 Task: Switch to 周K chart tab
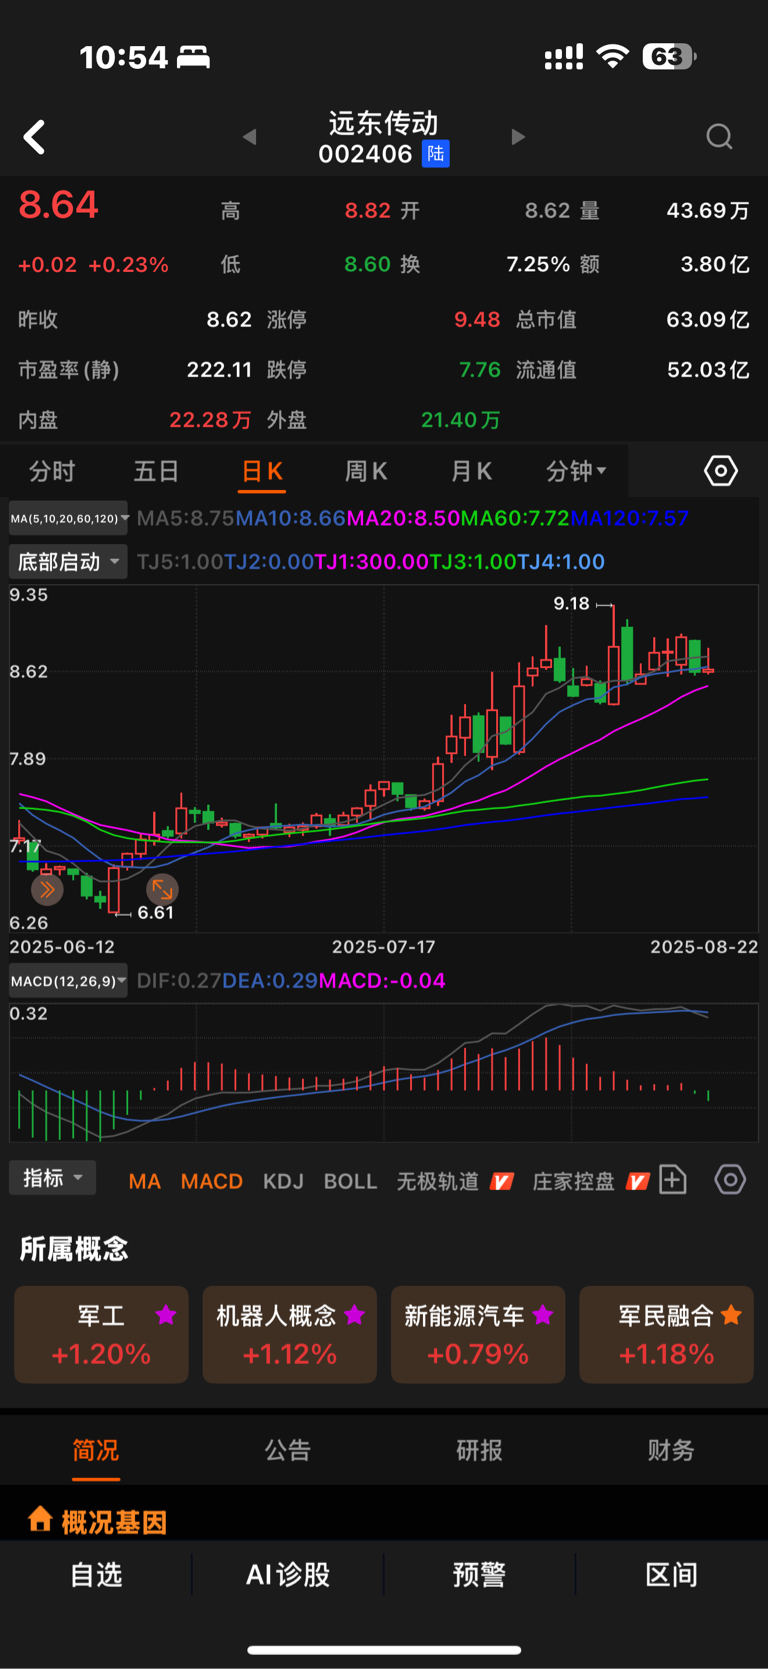pos(366,471)
